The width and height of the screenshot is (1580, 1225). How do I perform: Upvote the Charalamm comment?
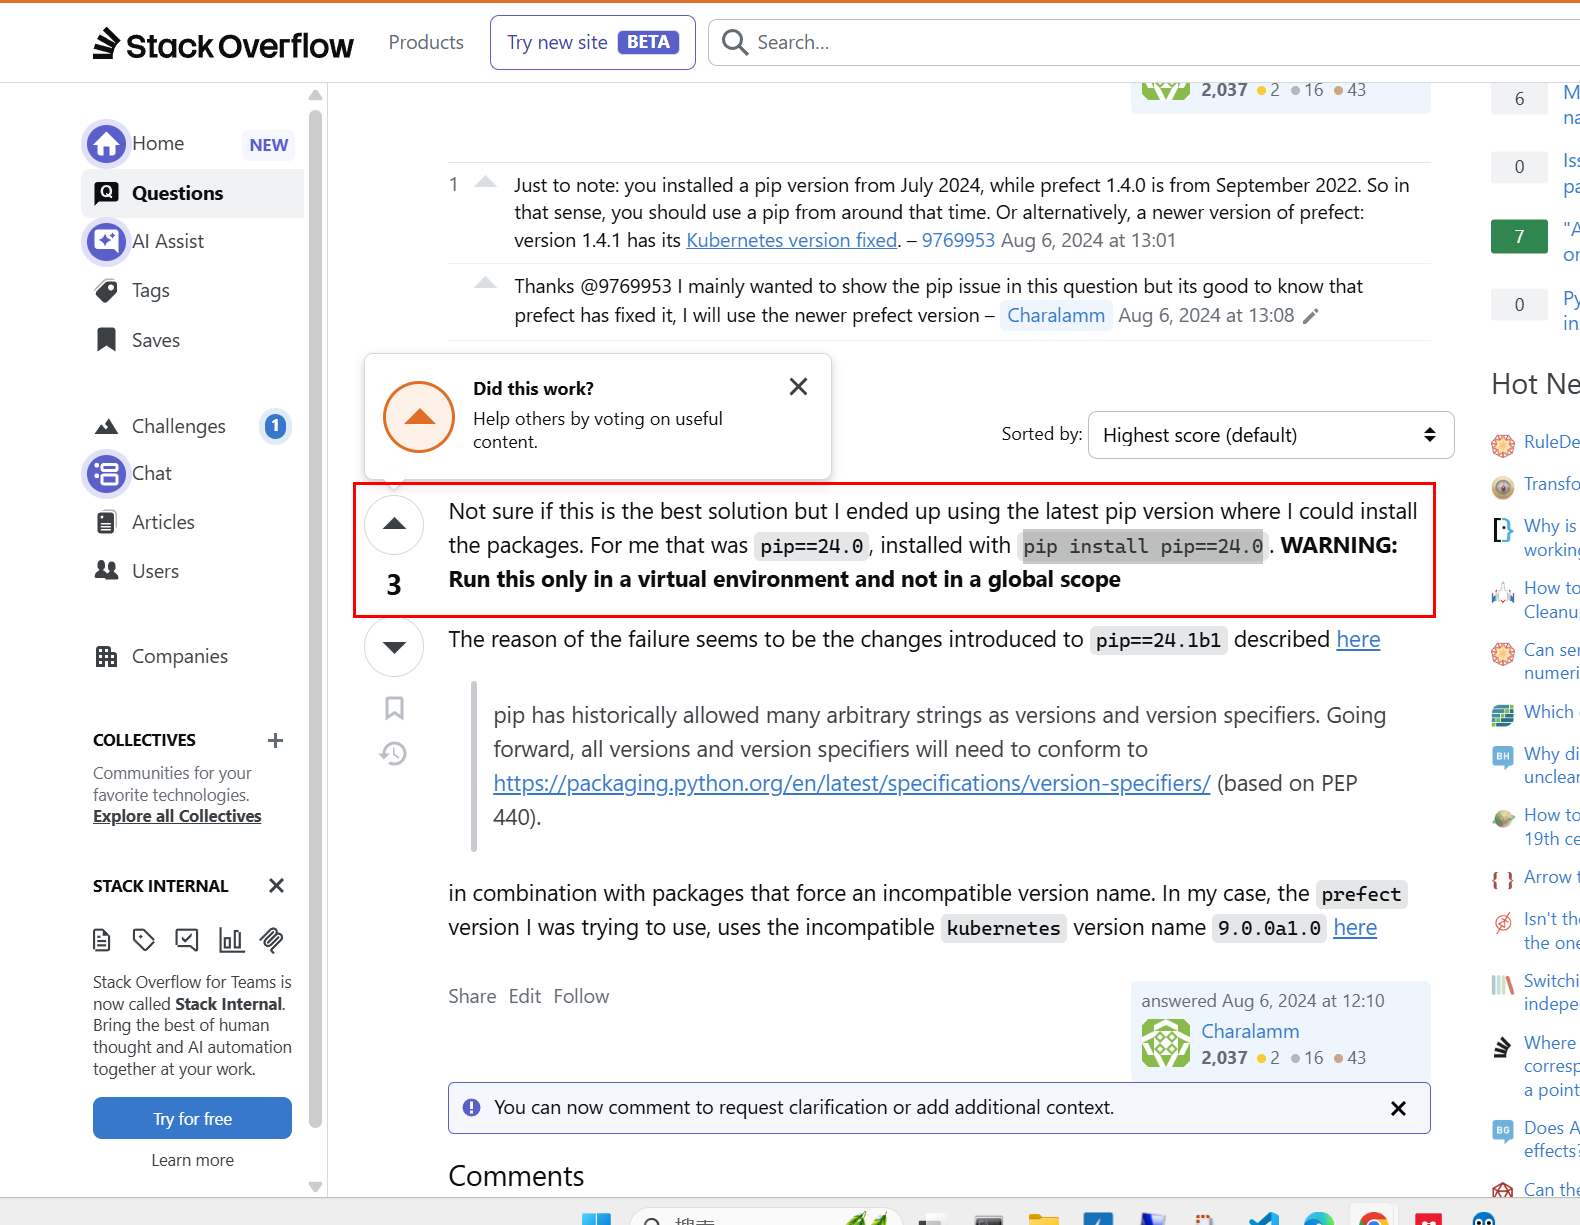485,283
